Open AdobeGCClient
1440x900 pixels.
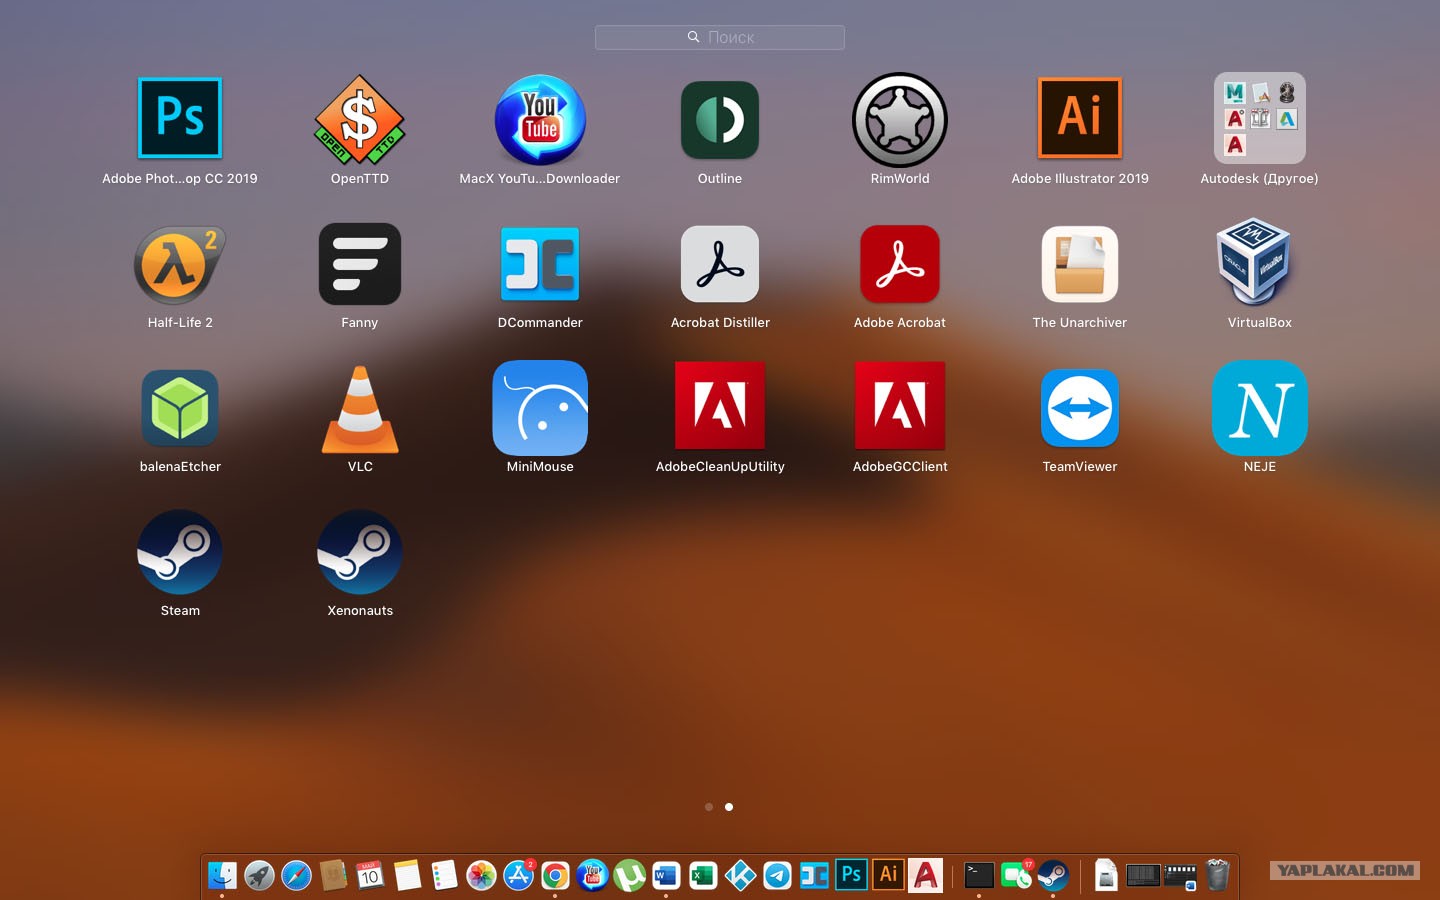coord(900,406)
